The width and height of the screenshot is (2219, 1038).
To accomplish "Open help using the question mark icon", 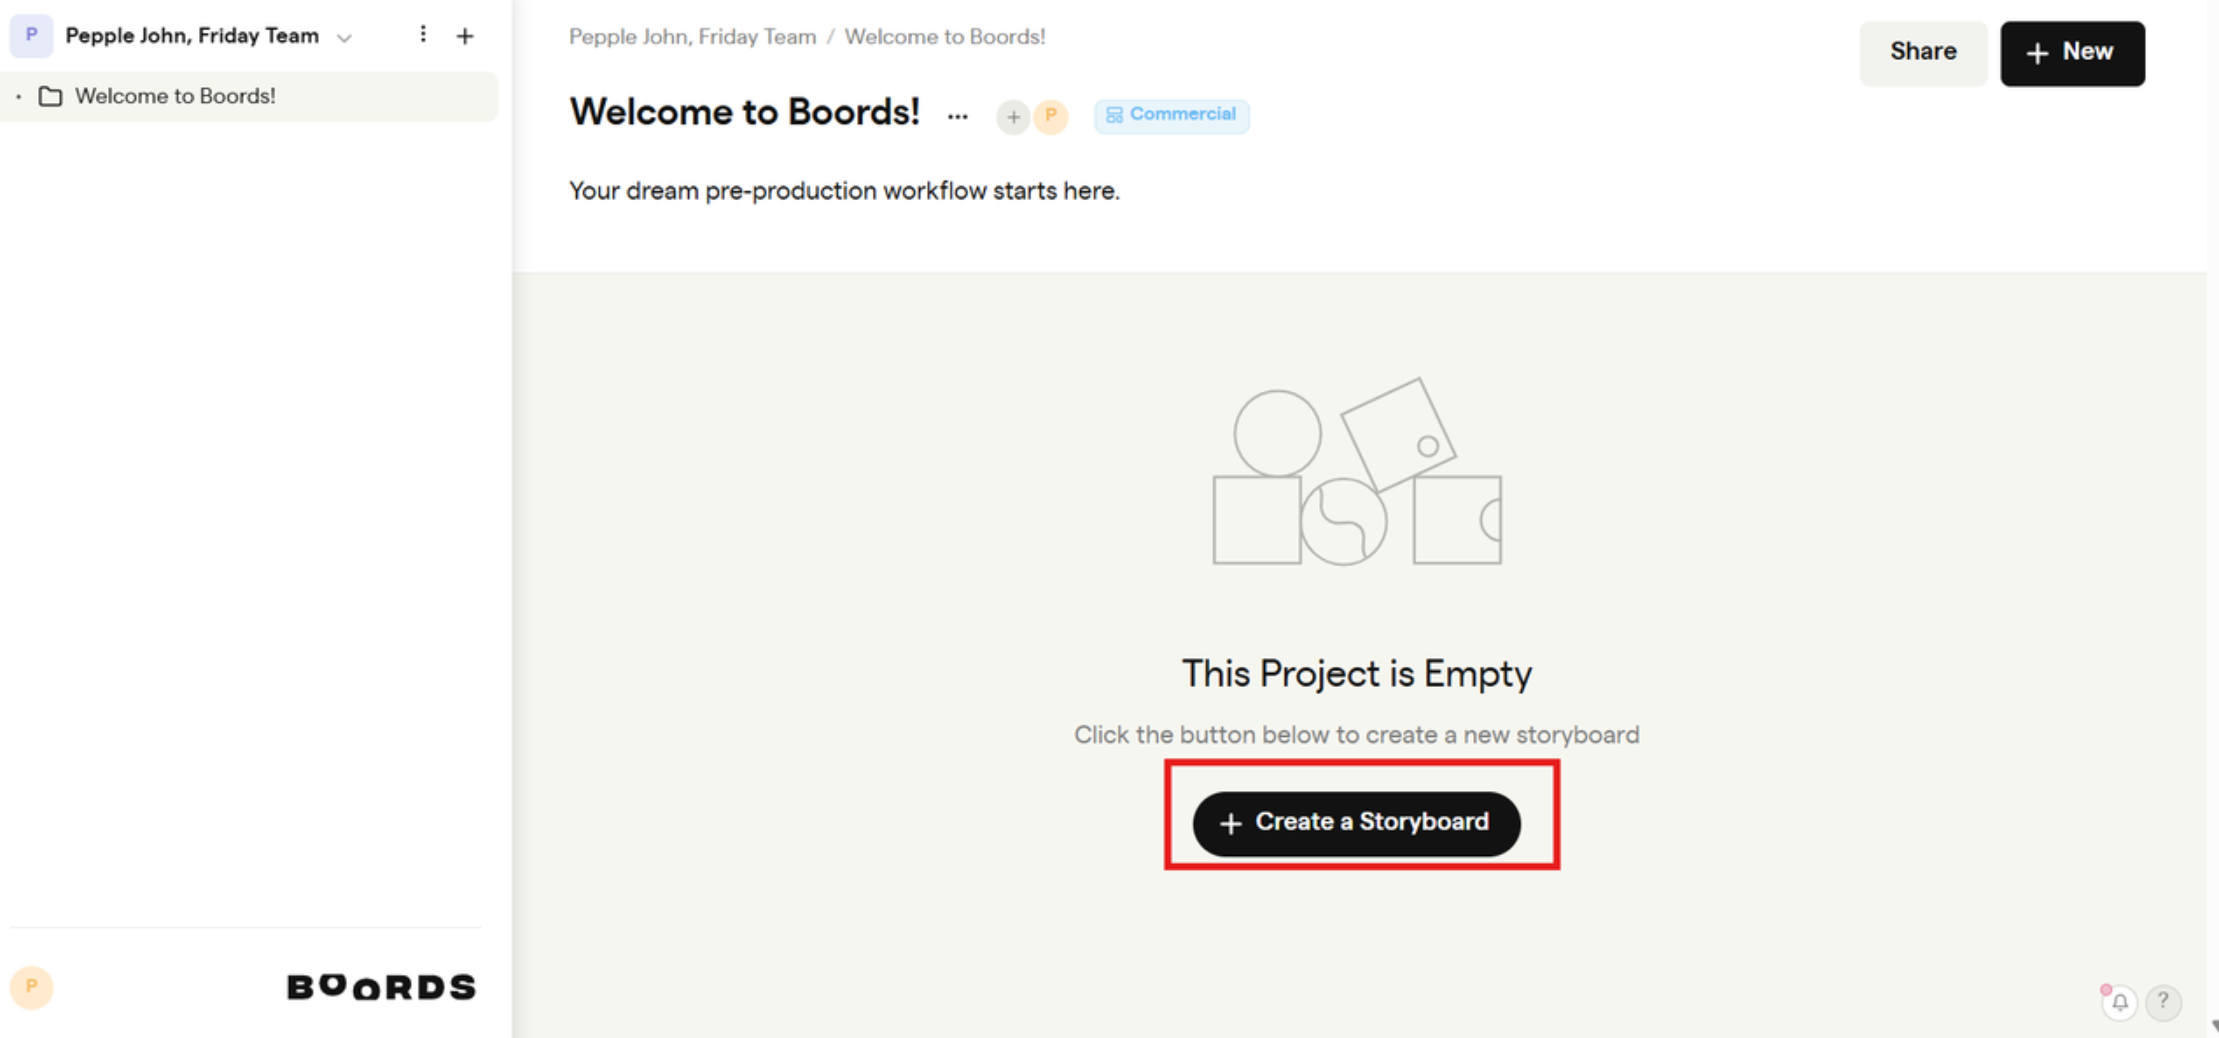I will point(2163,1002).
